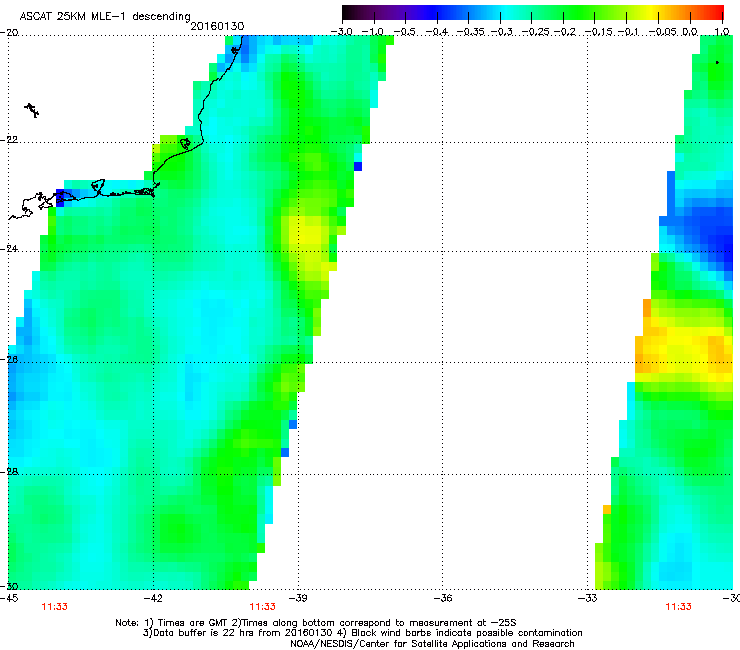
Task: Click the -0.3 color scale label
Action: tap(502, 32)
